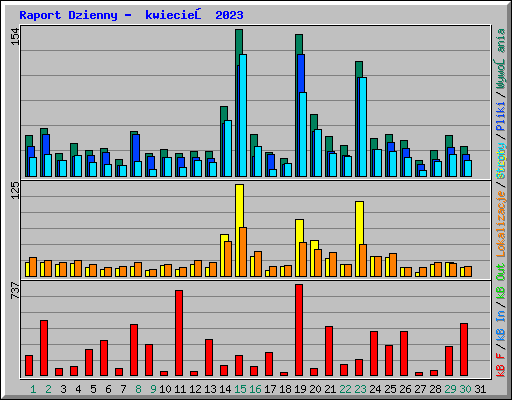Click day label '22' on the x-axis
512x400 pixels.
pos(345,389)
